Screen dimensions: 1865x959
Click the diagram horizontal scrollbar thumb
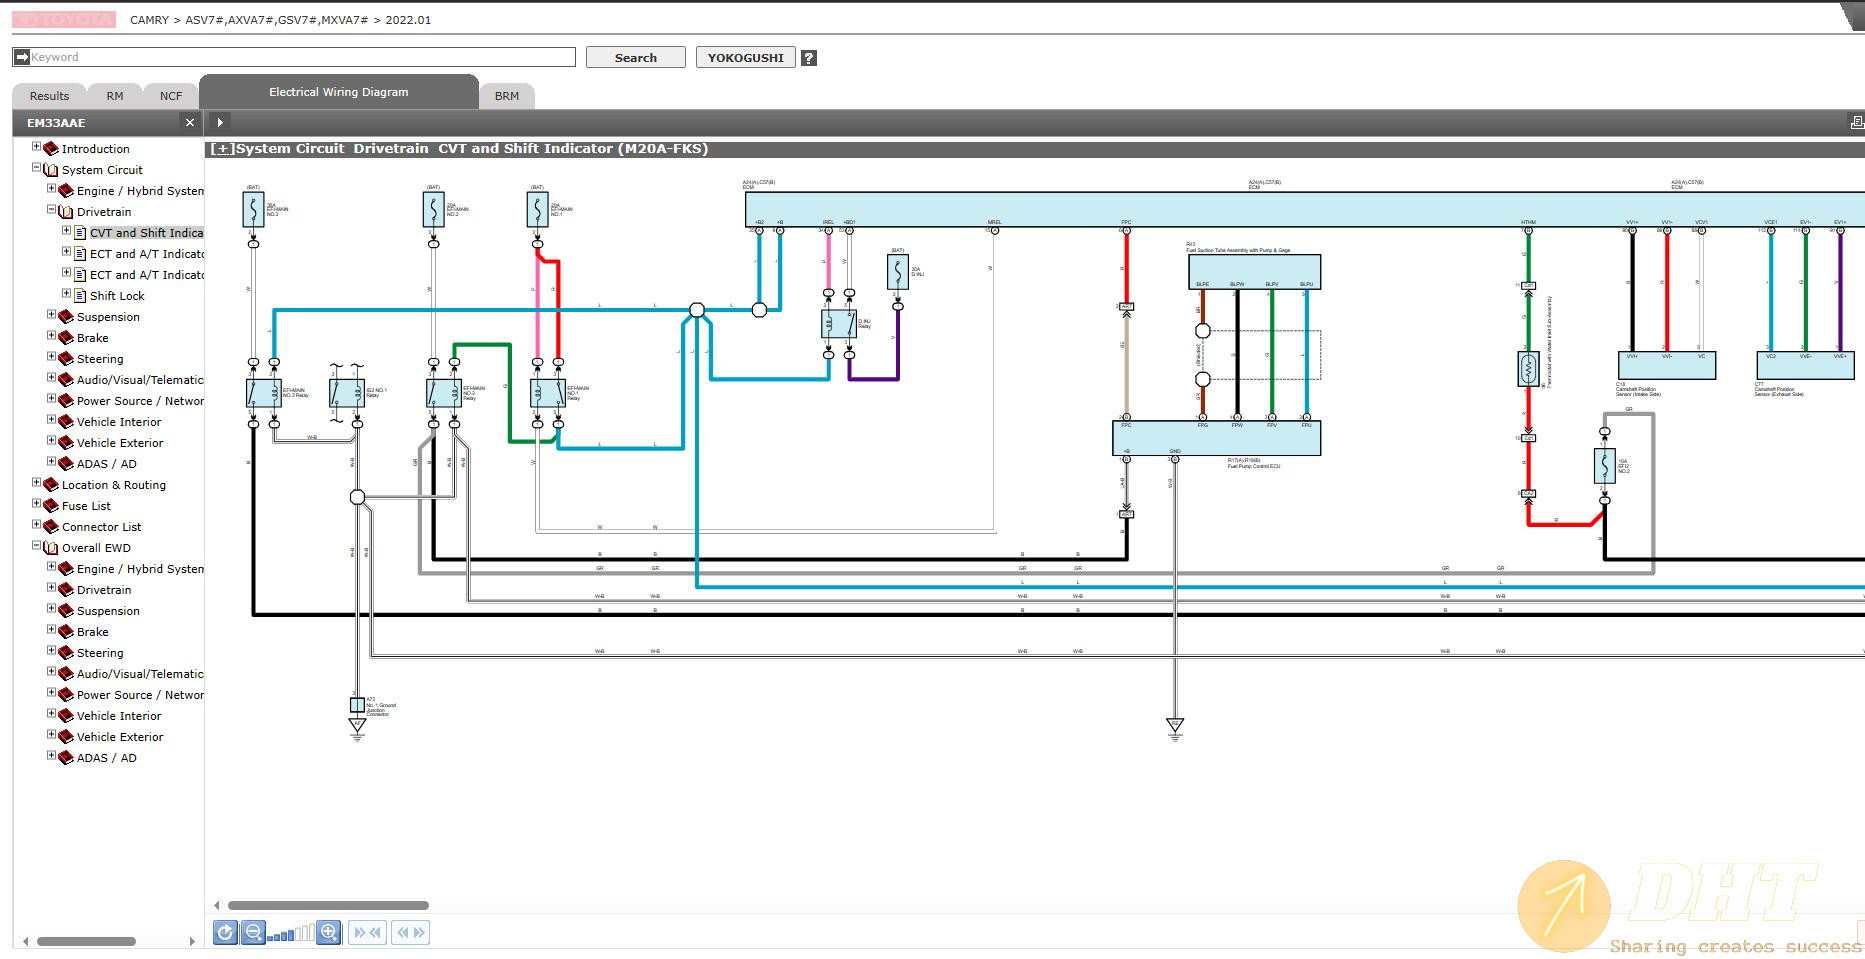pos(328,905)
